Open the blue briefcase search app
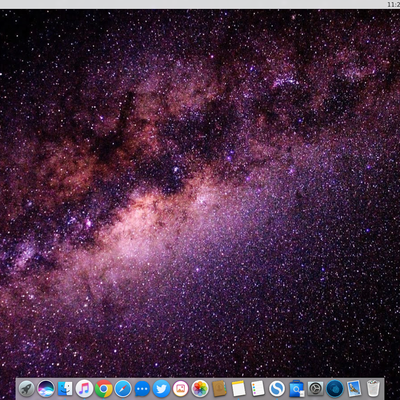 pyautogui.click(x=296, y=388)
